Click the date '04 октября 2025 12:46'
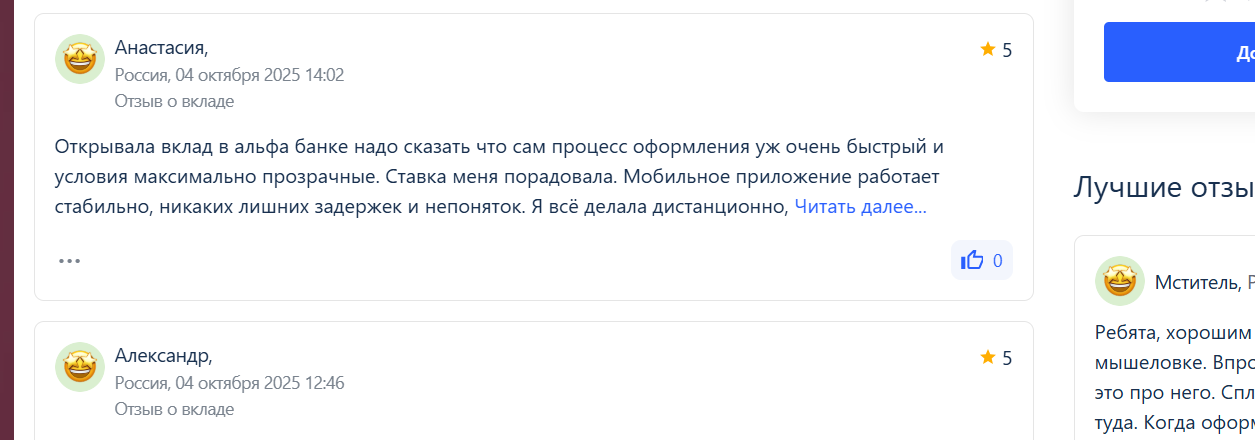This screenshot has height=440, width=1255. [x=259, y=383]
